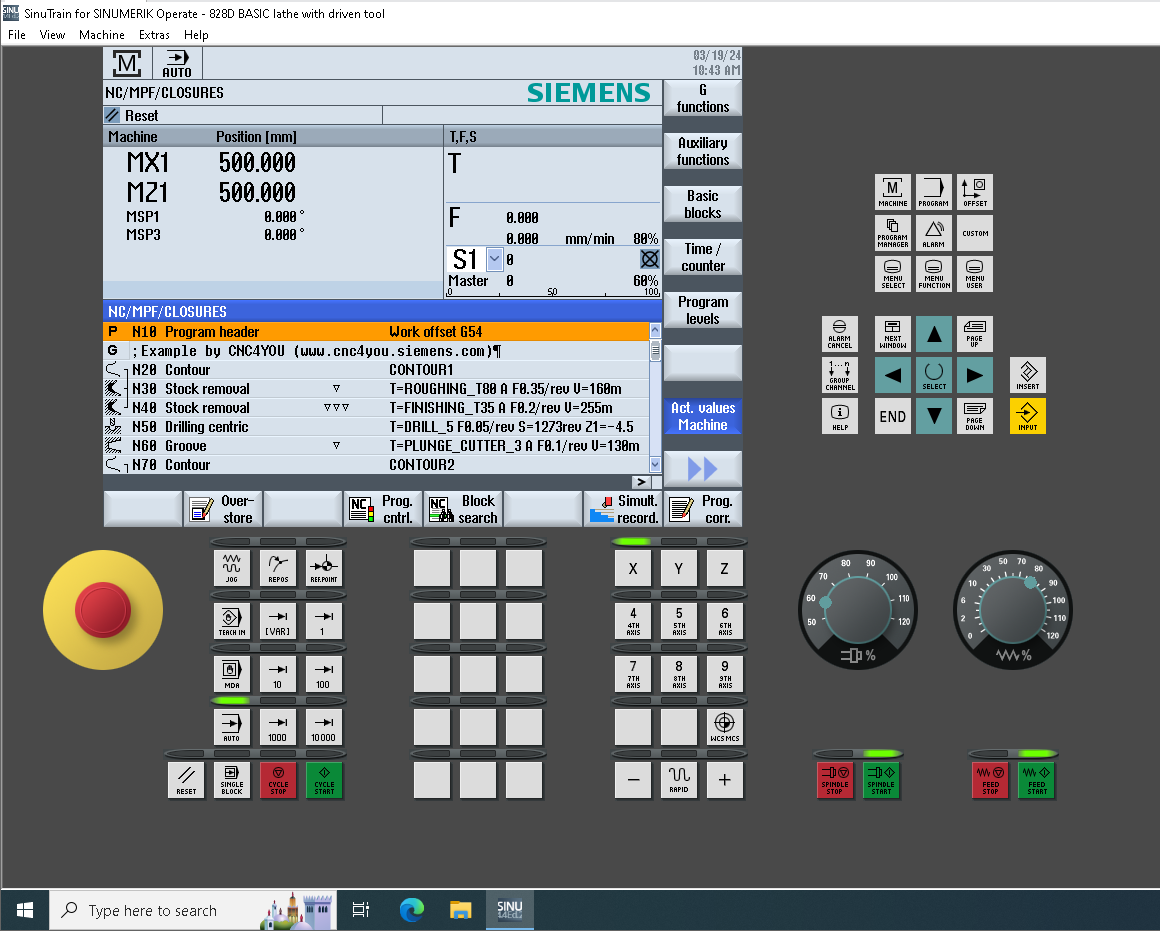Select the X axis key
The image size is (1160, 931).
coord(633,568)
